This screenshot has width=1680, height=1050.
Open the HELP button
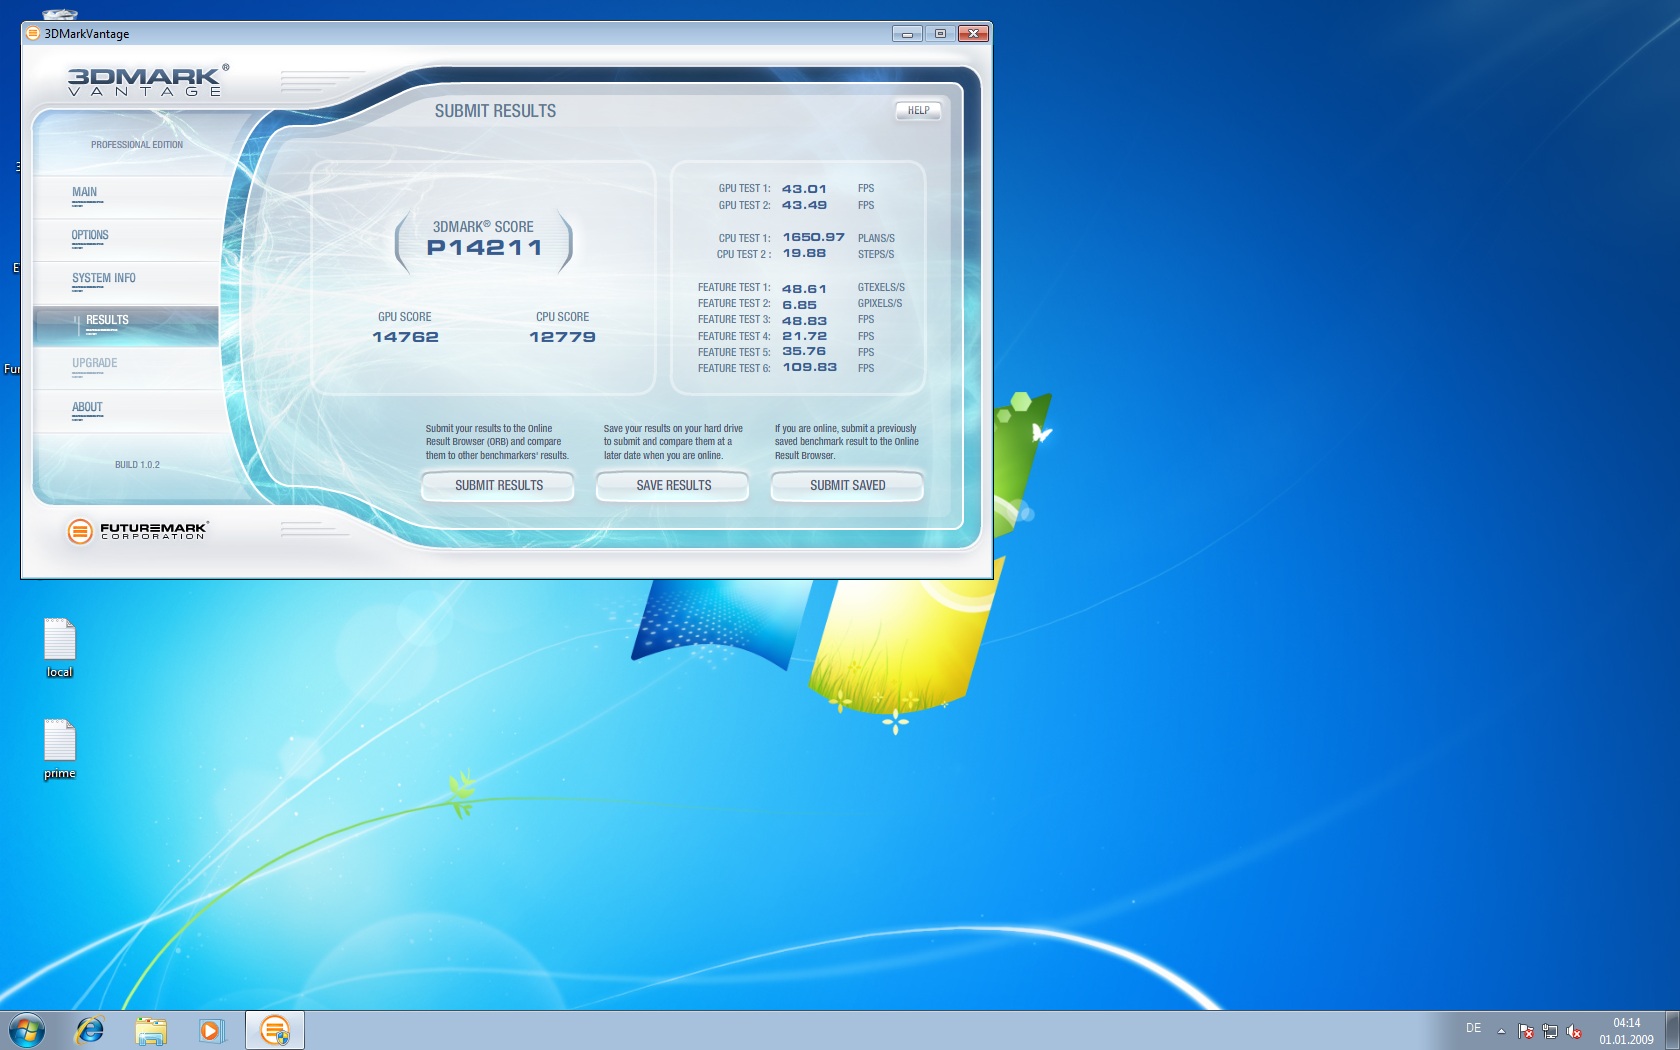[918, 111]
